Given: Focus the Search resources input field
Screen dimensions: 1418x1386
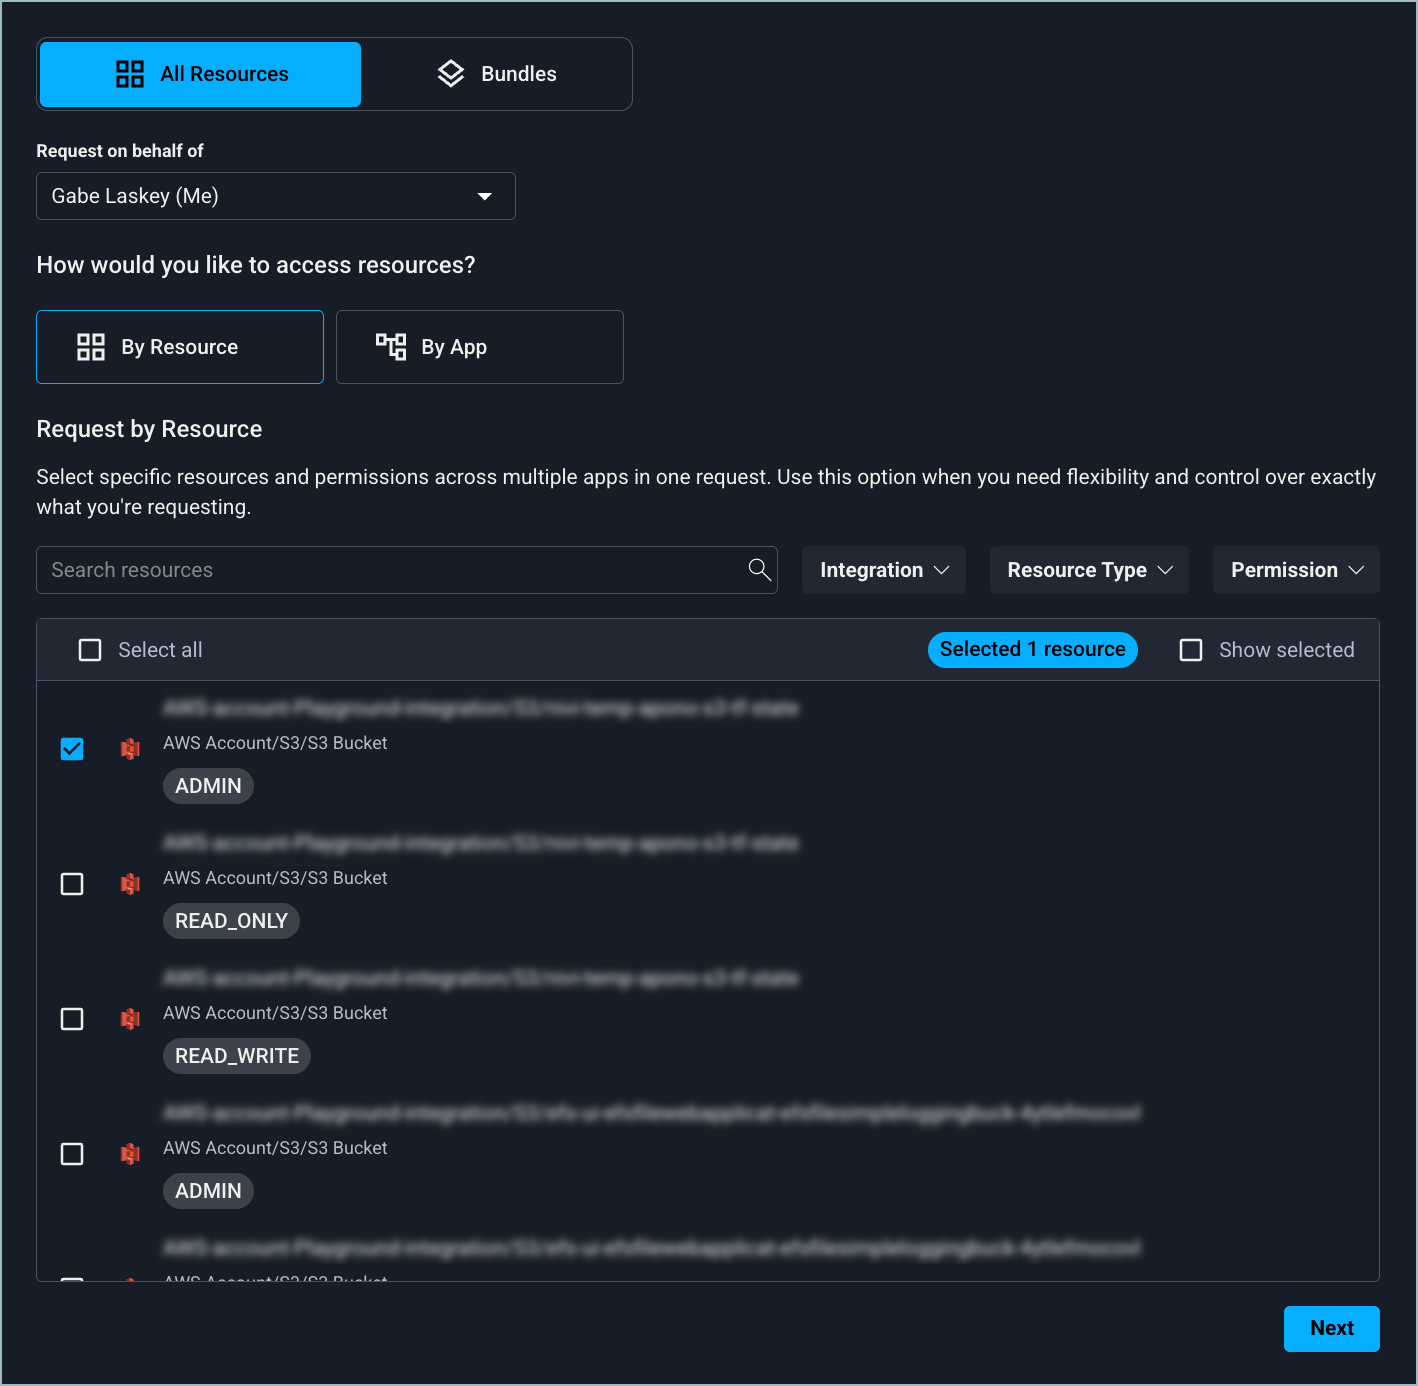Looking at the screenshot, I should [x=390, y=570].
